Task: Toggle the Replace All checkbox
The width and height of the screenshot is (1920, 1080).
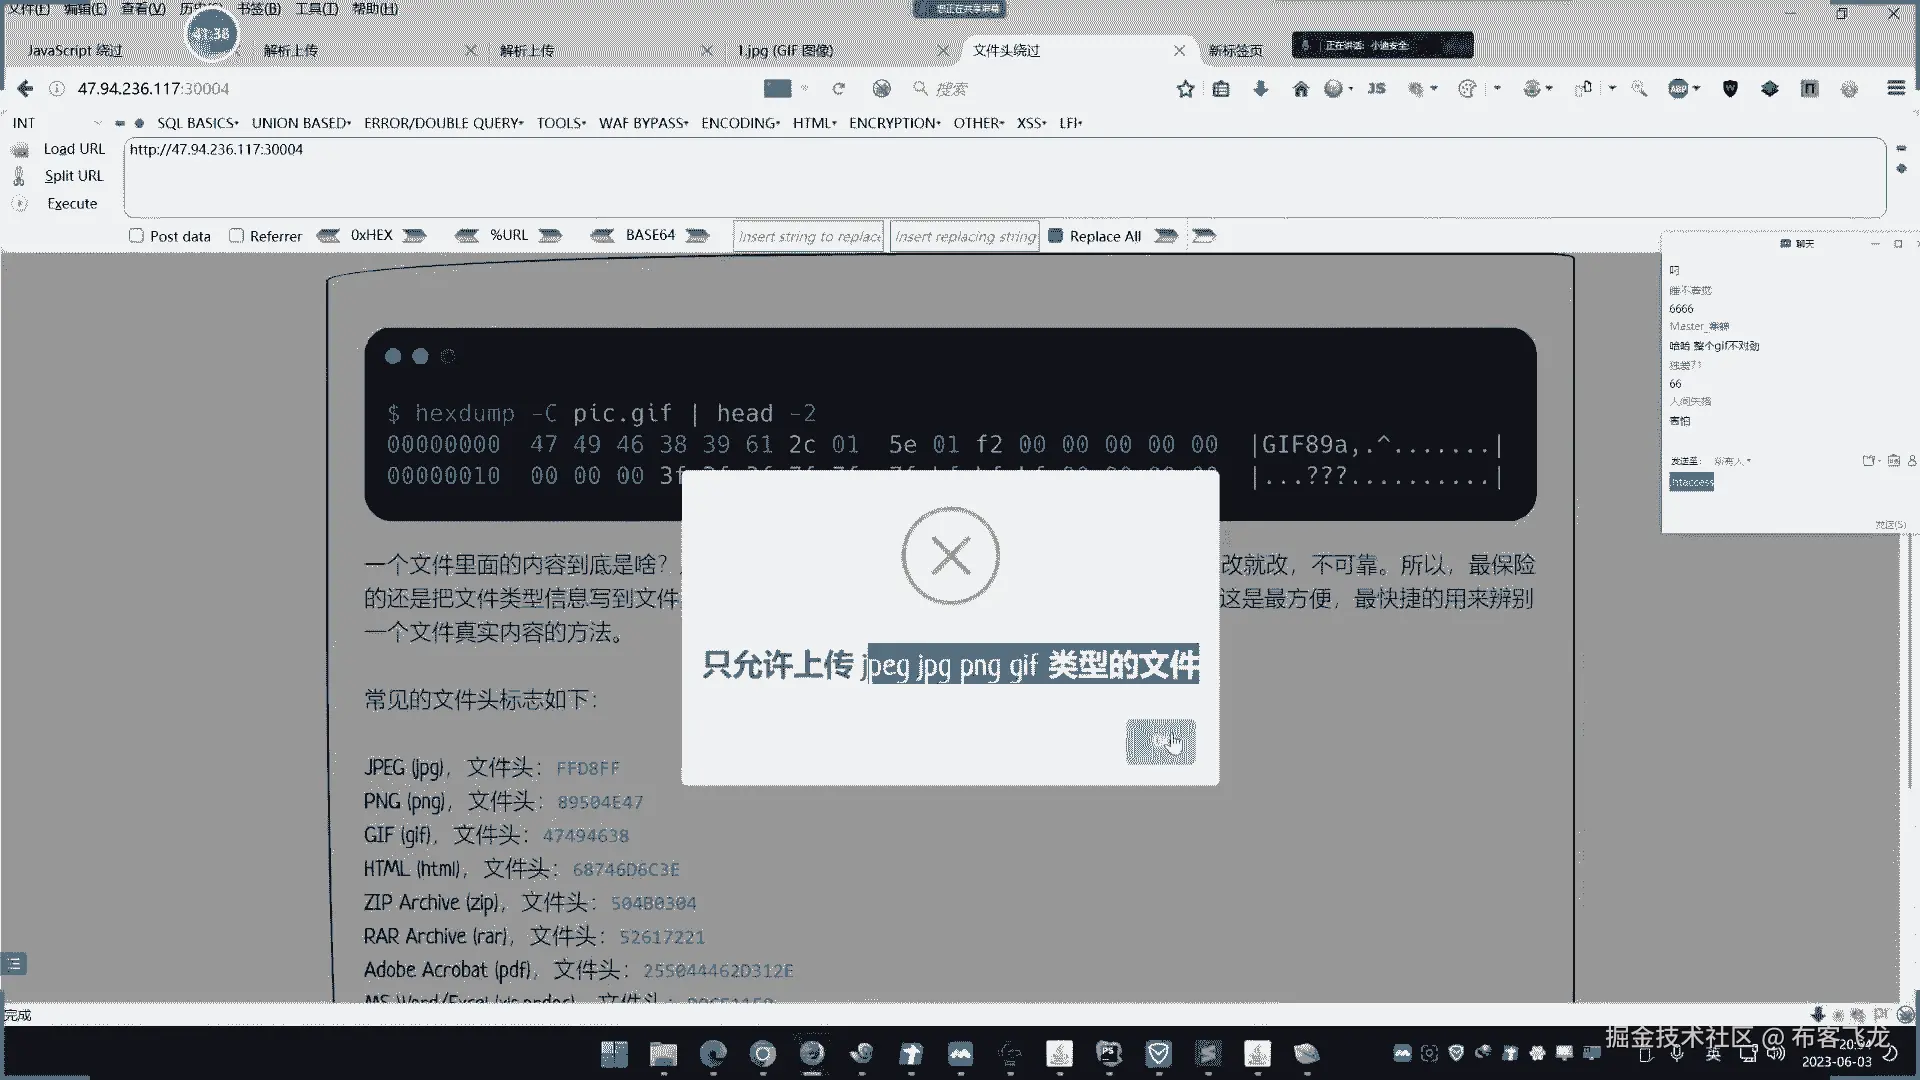Action: tap(1055, 236)
